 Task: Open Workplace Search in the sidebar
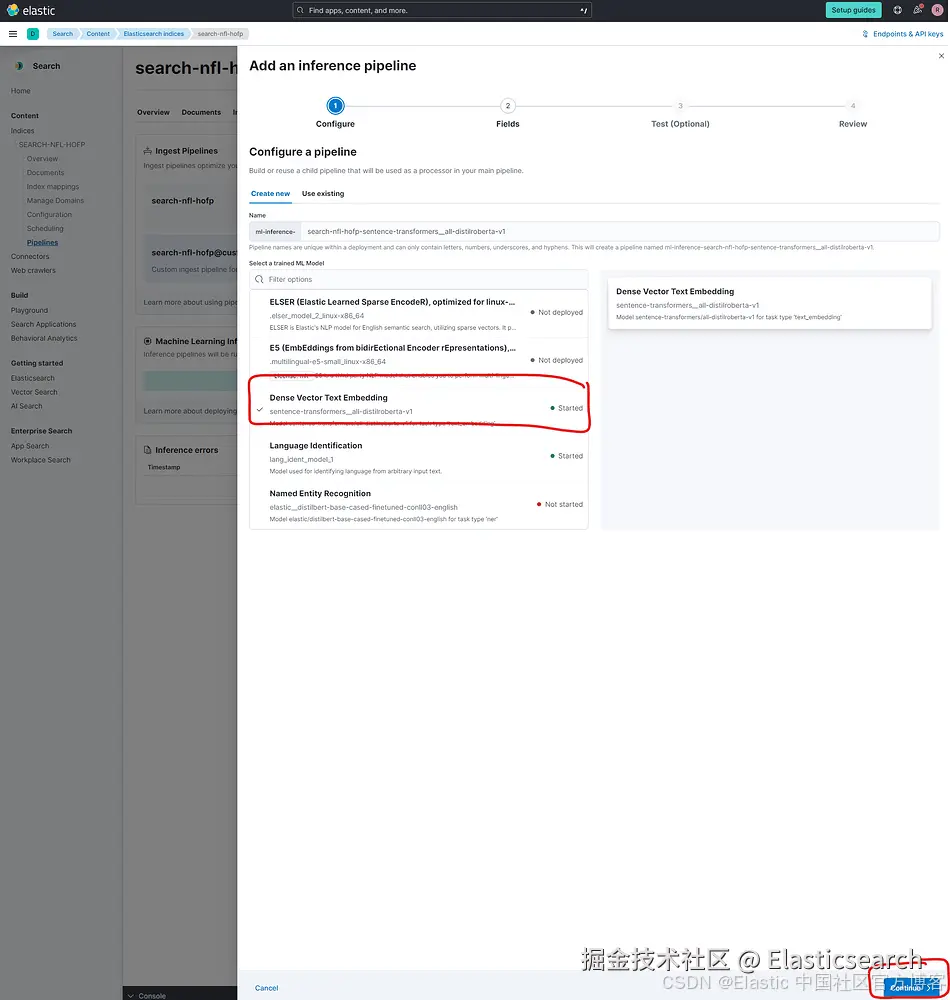click(41, 460)
